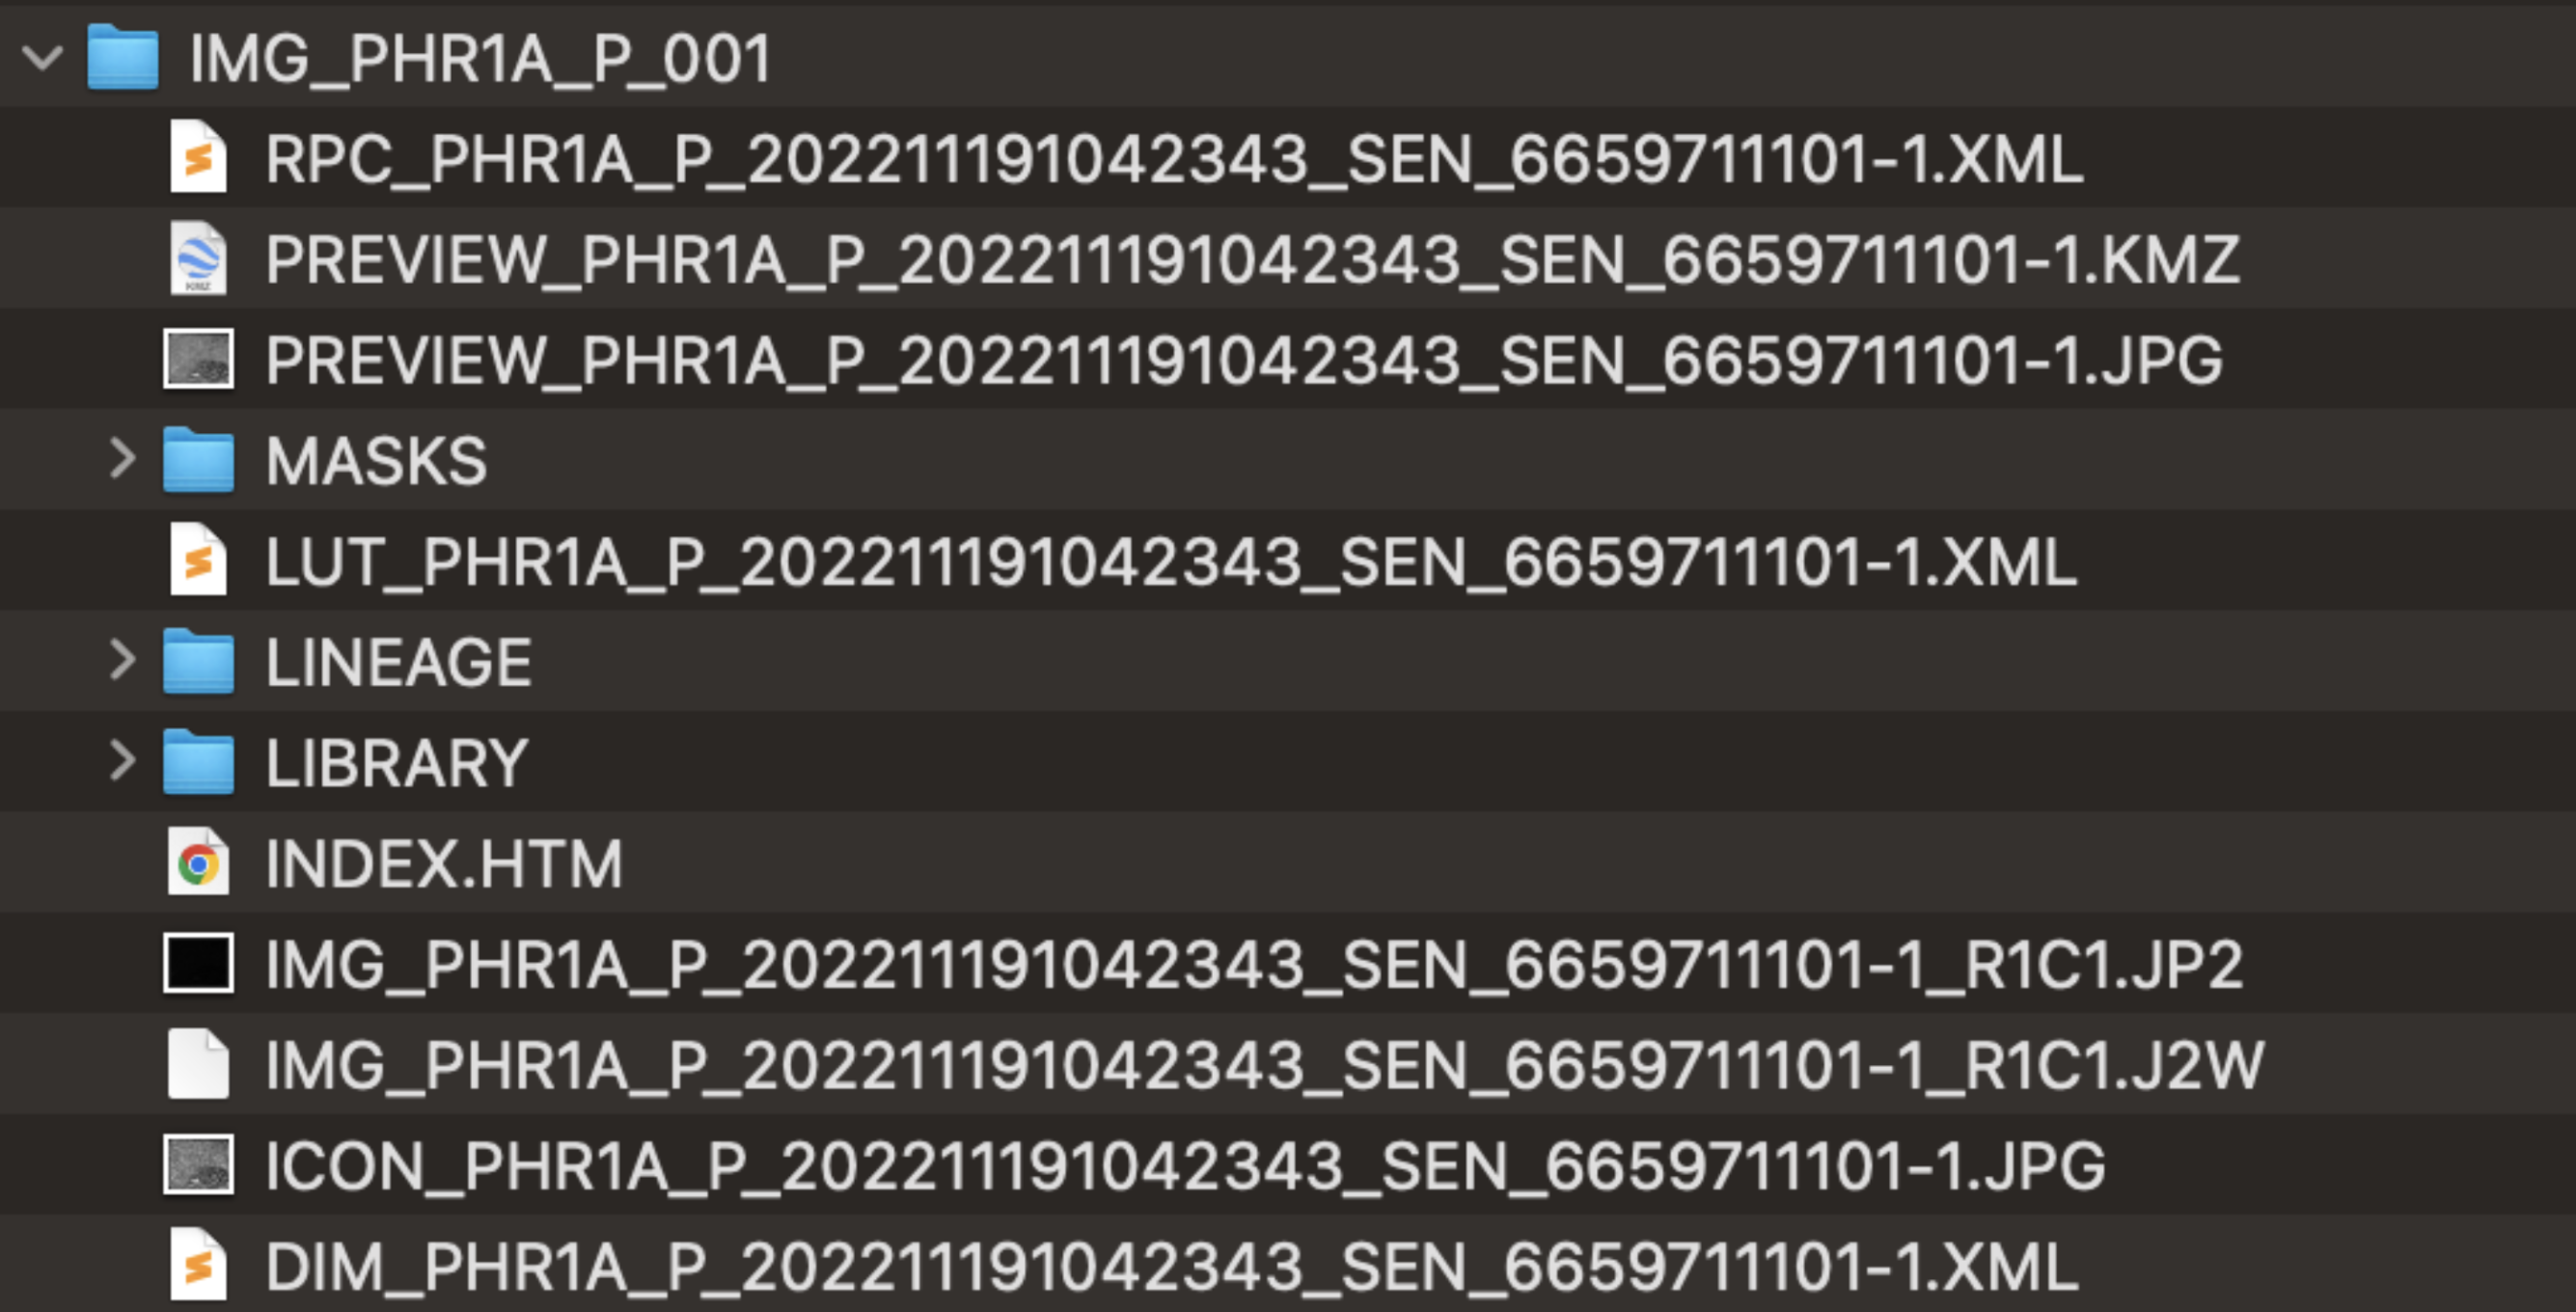Select the LIBRARY folder row label
Image resolution: width=2576 pixels, height=1312 pixels.
(x=396, y=763)
